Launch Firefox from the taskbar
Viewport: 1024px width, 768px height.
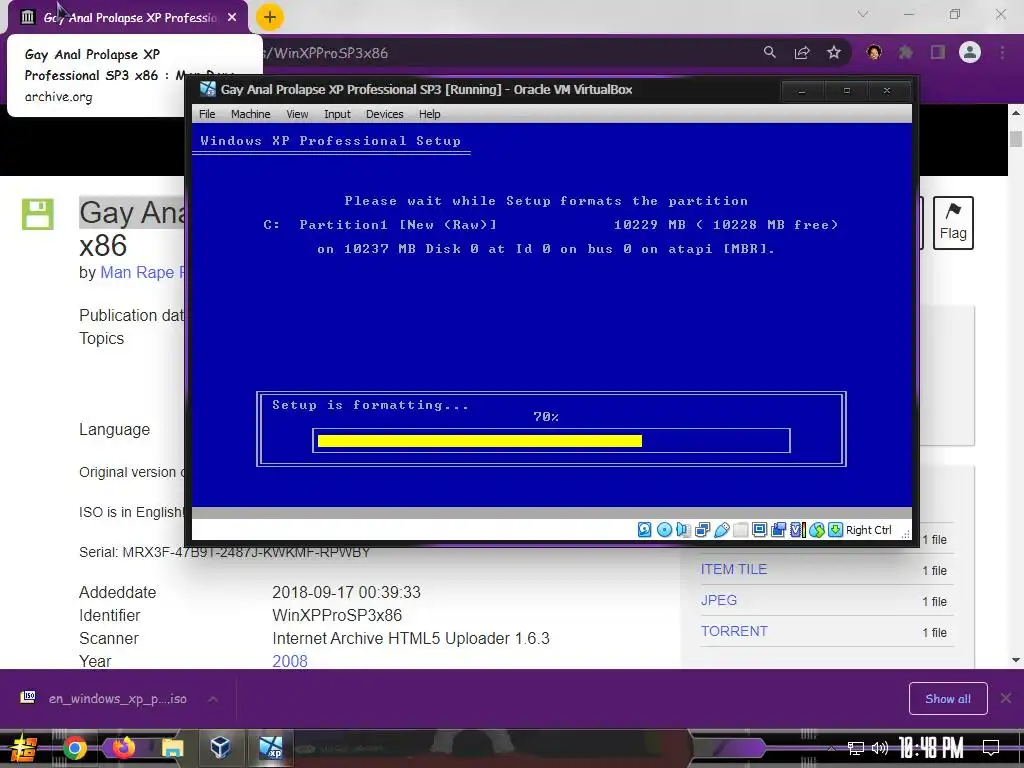tap(123, 748)
